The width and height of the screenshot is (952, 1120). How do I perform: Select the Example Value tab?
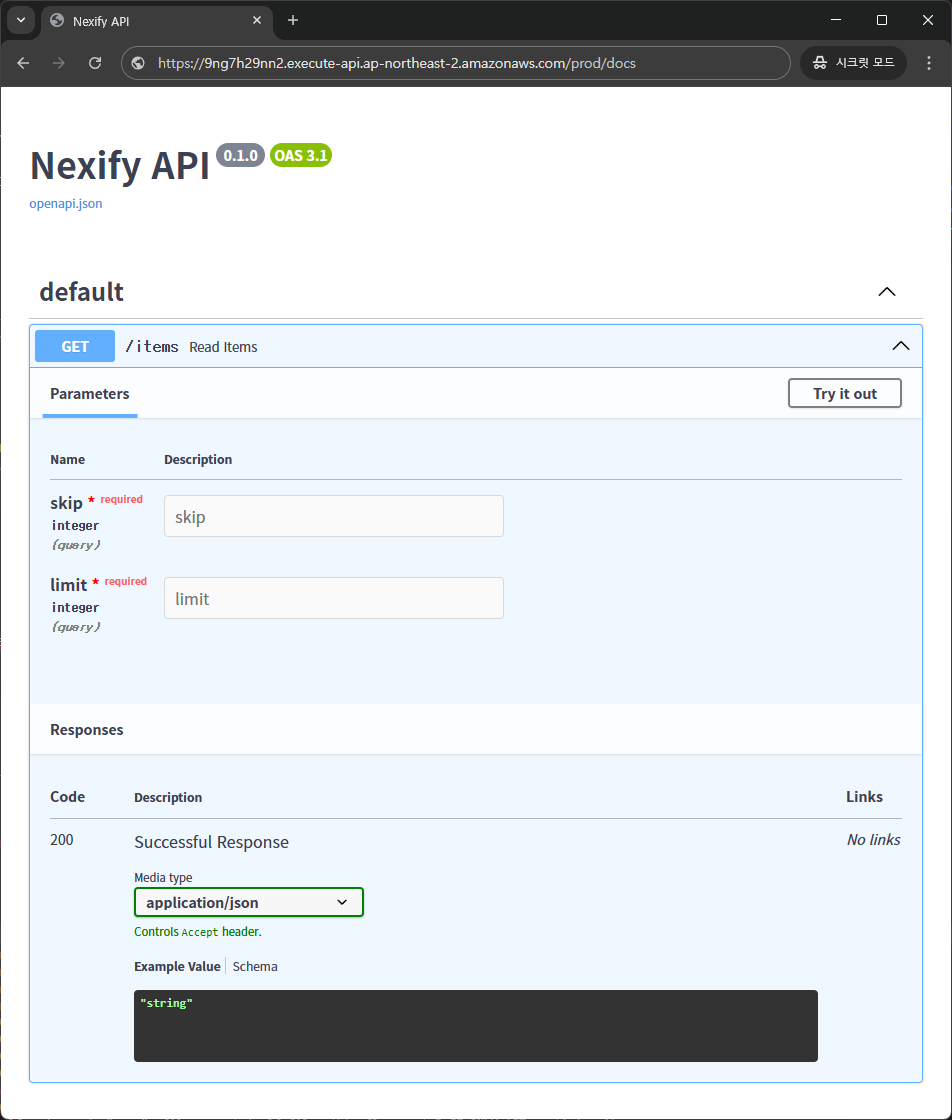tap(177, 966)
